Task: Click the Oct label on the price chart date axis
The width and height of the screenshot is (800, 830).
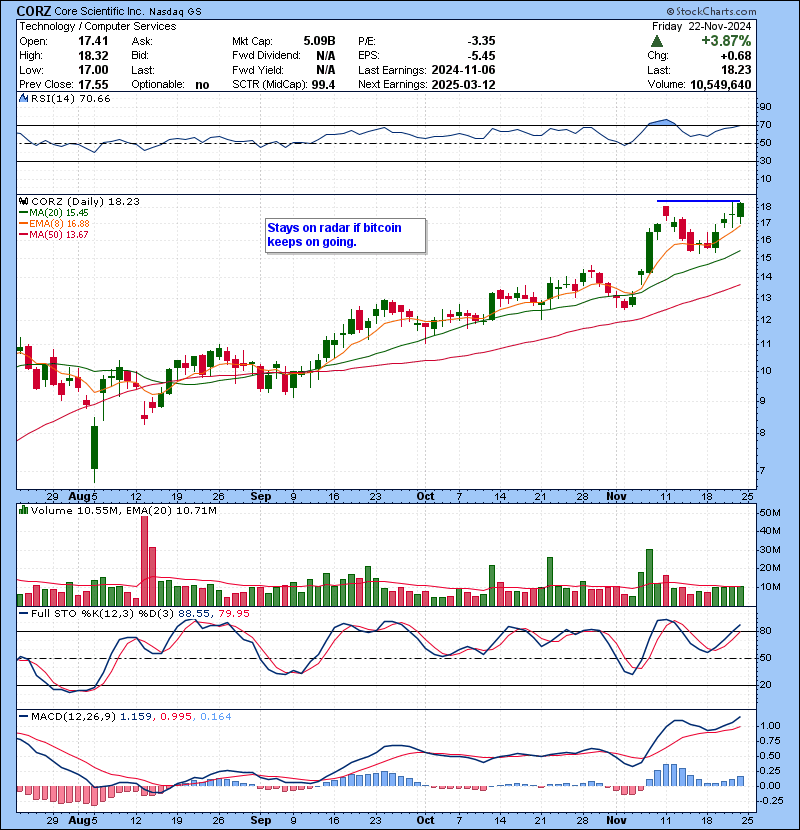Action: point(425,497)
